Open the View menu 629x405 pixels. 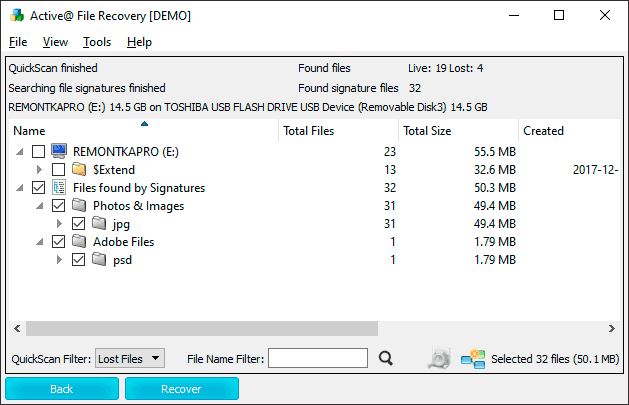point(55,42)
